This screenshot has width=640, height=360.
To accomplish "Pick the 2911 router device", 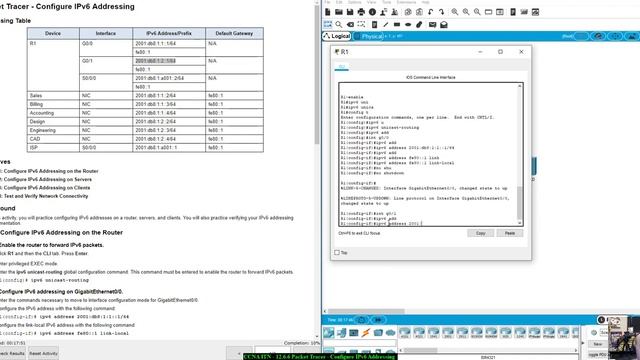I will click(x=462, y=333).
